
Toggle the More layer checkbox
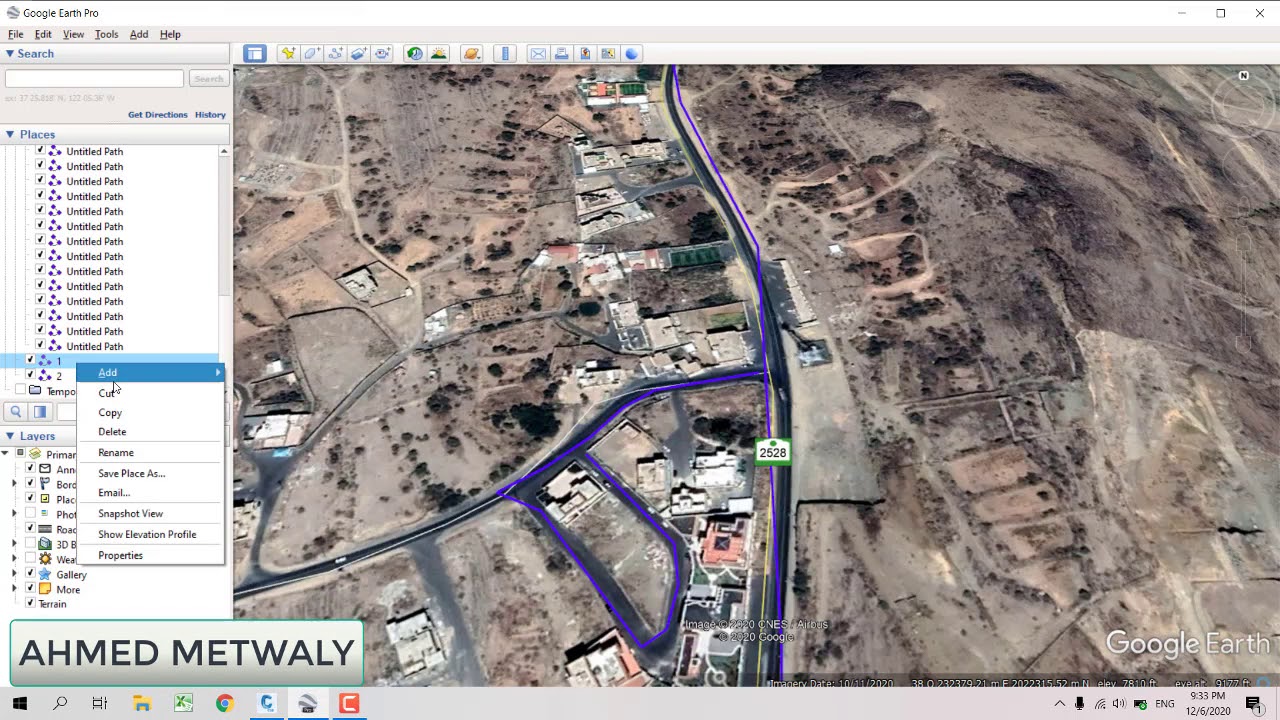(30, 589)
